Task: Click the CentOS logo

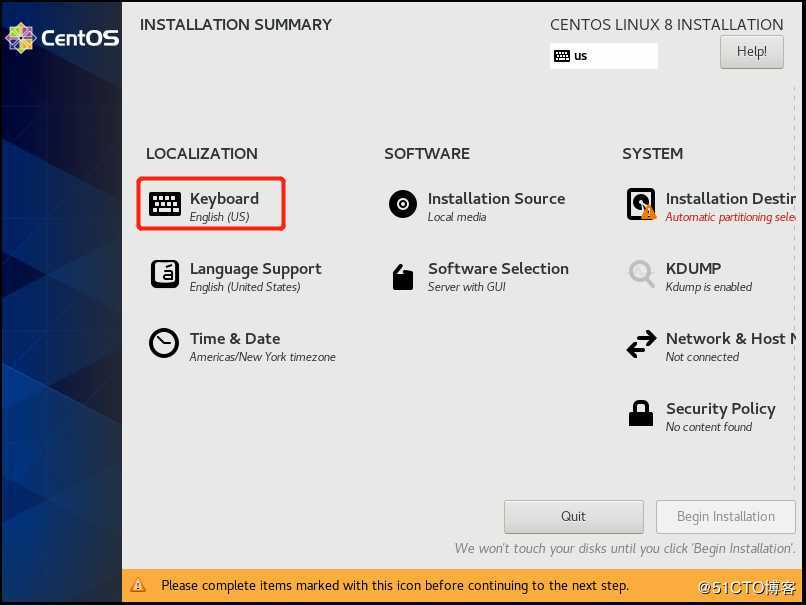Action: coord(62,38)
